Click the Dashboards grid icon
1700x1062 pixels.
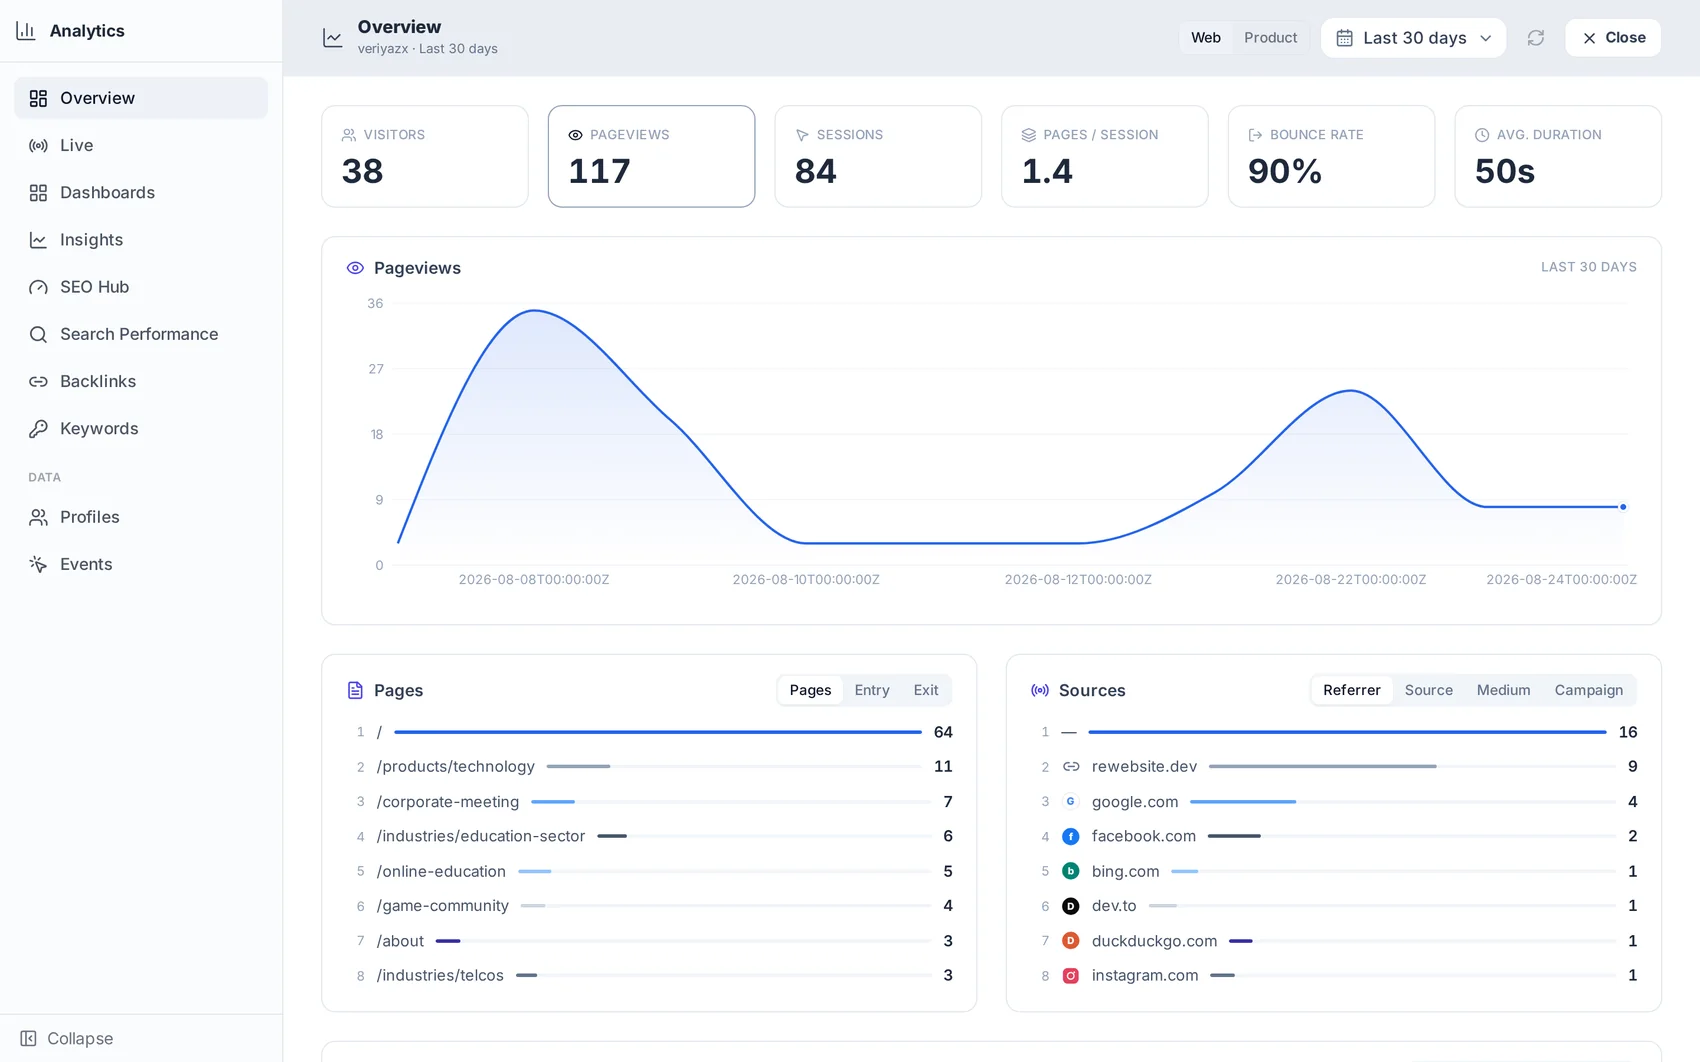tap(38, 192)
